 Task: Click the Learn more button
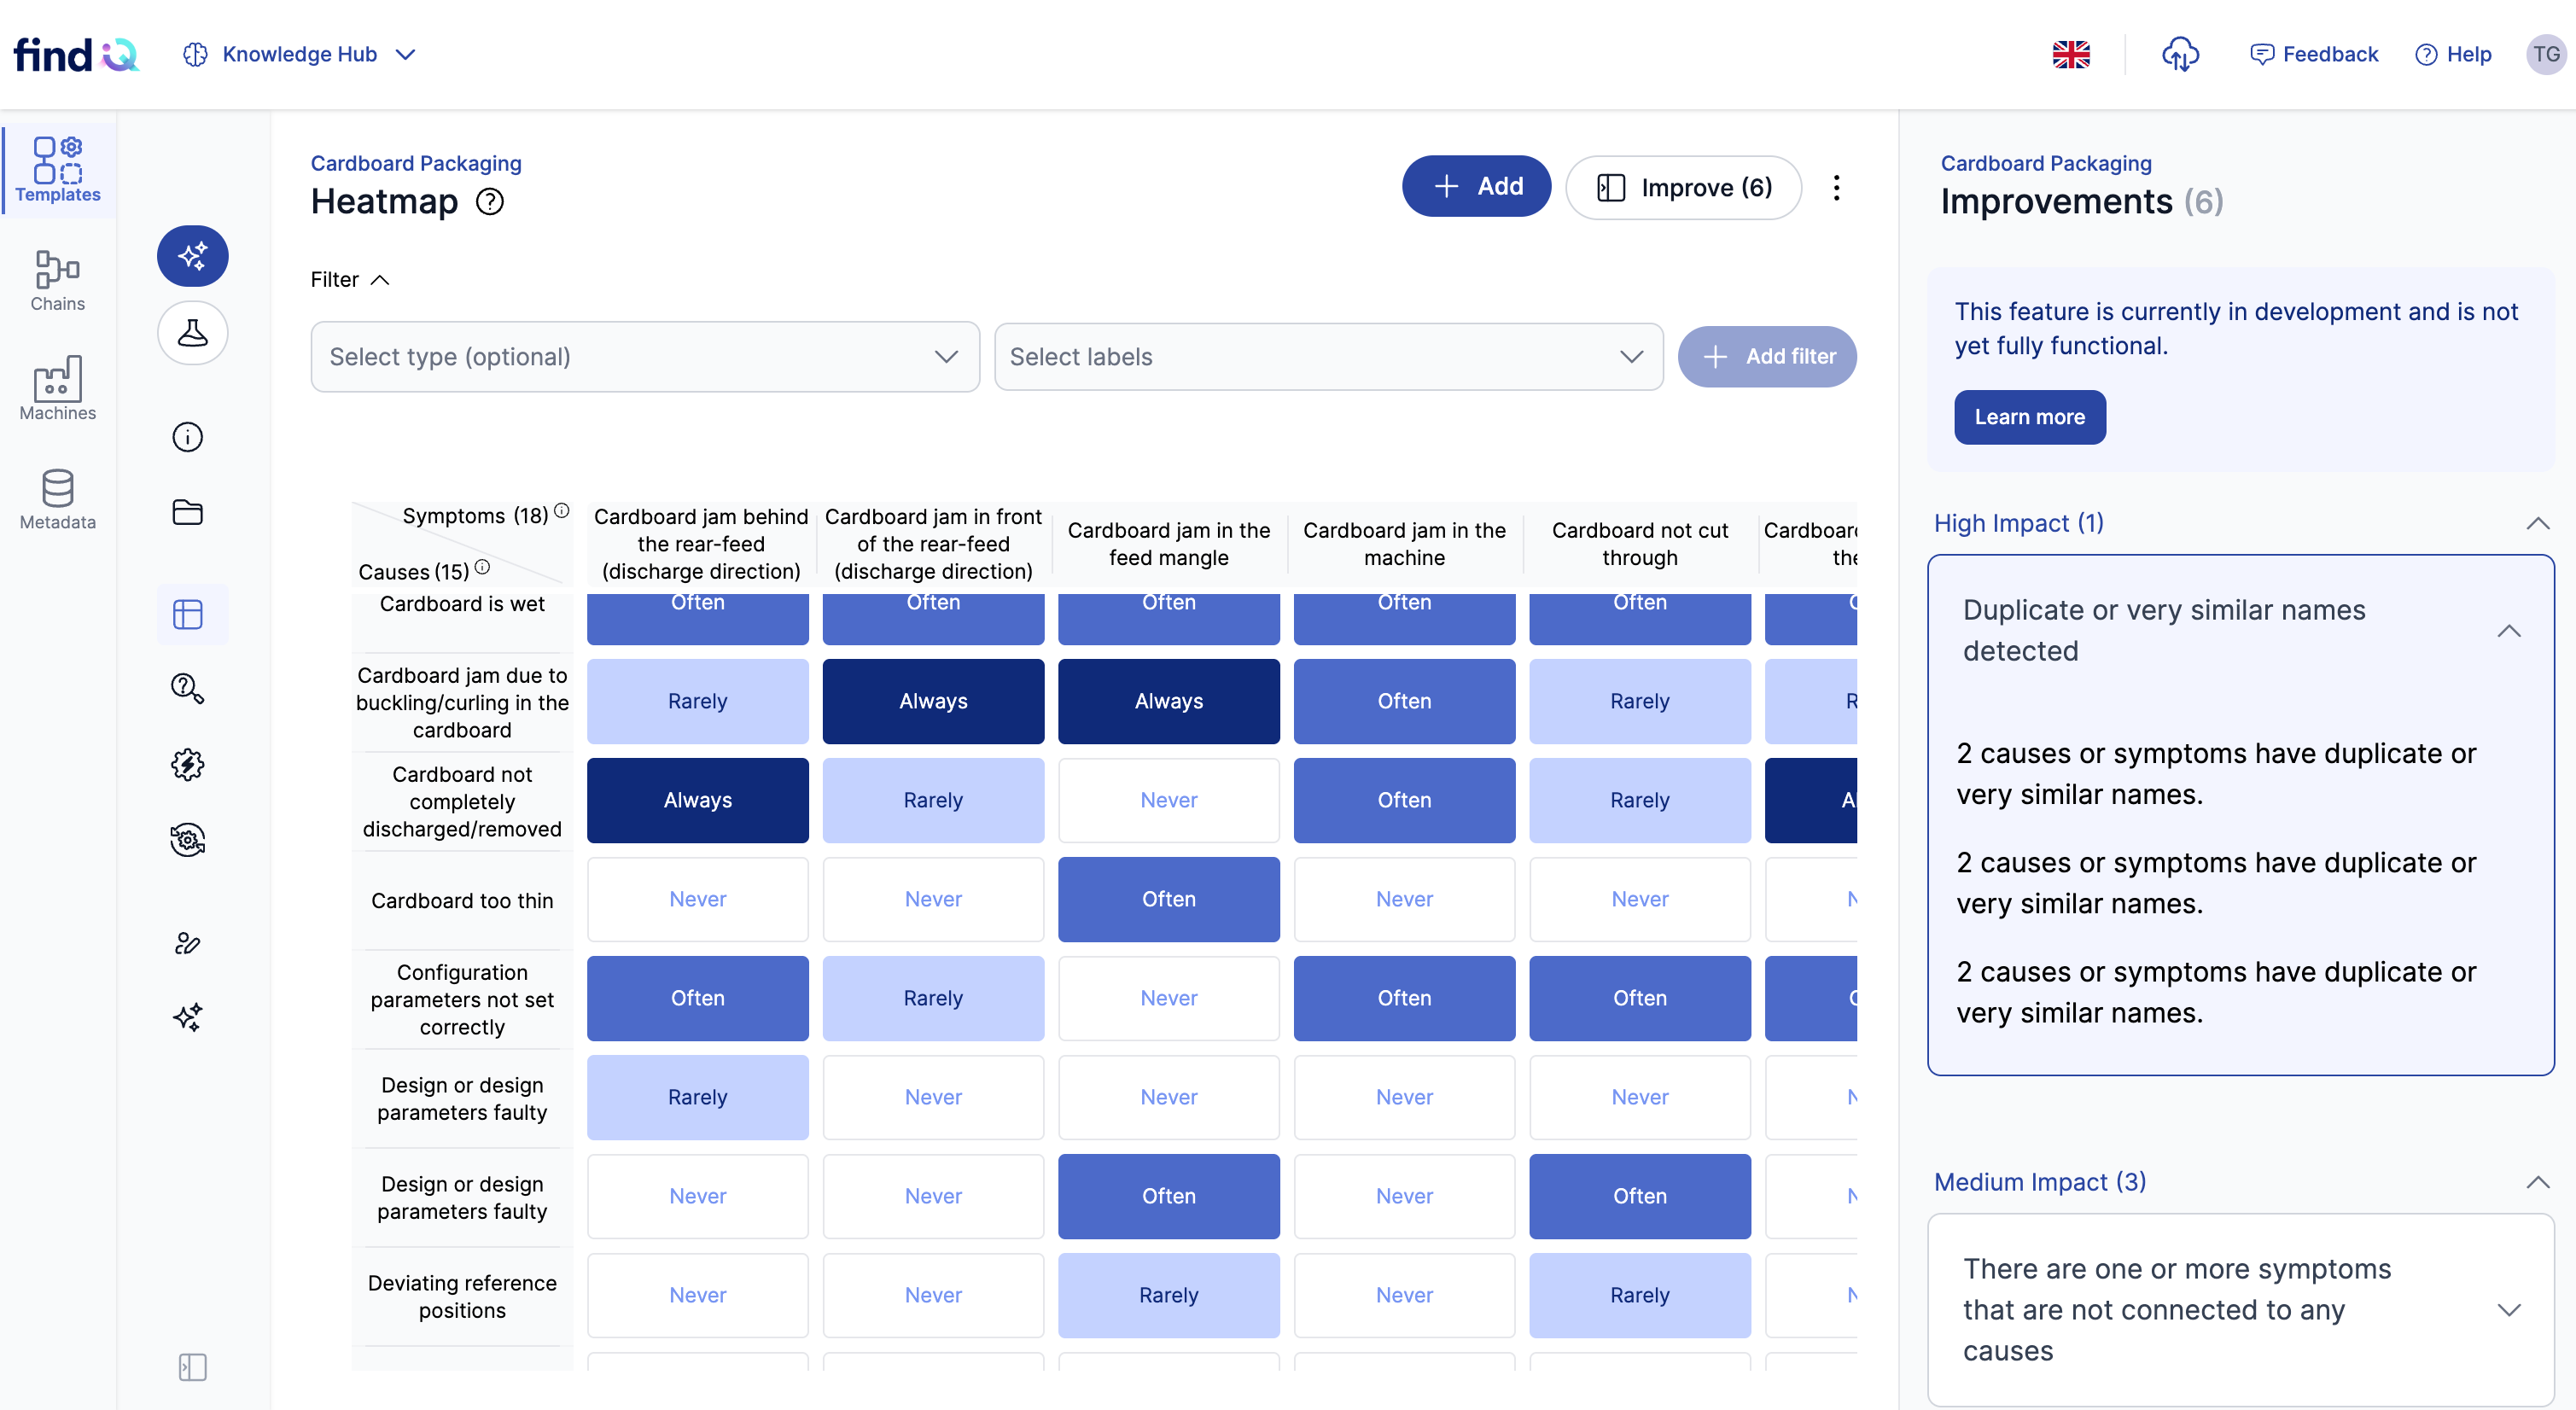(x=2030, y=417)
